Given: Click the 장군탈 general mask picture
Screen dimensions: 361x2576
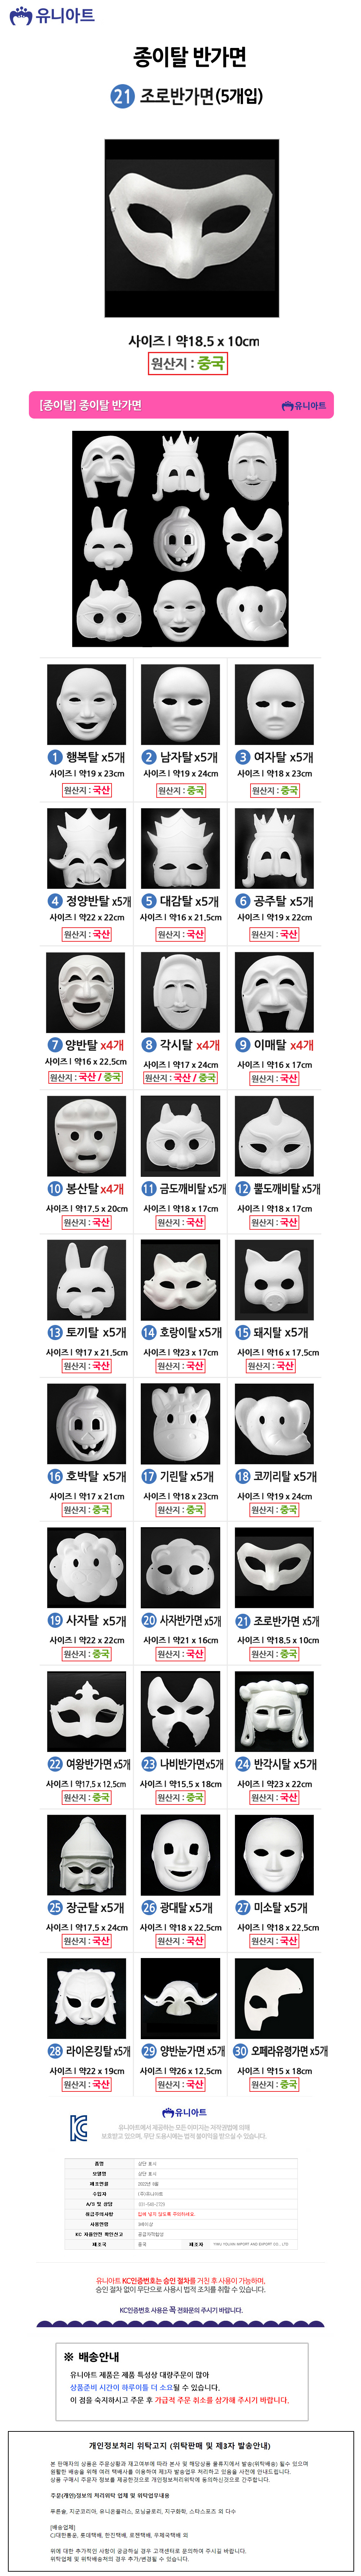Looking at the screenshot, I should (87, 1855).
